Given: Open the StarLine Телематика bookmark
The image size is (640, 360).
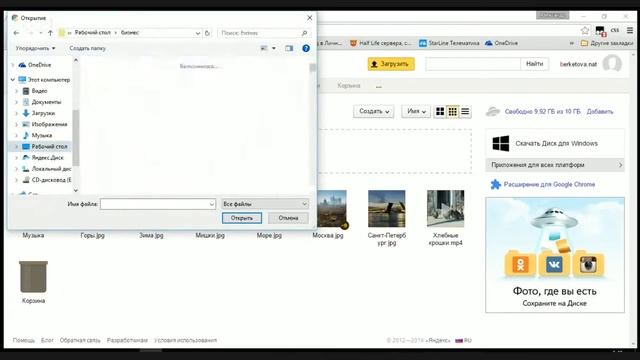Looking at the screenshot, I should tap(449, 43).
